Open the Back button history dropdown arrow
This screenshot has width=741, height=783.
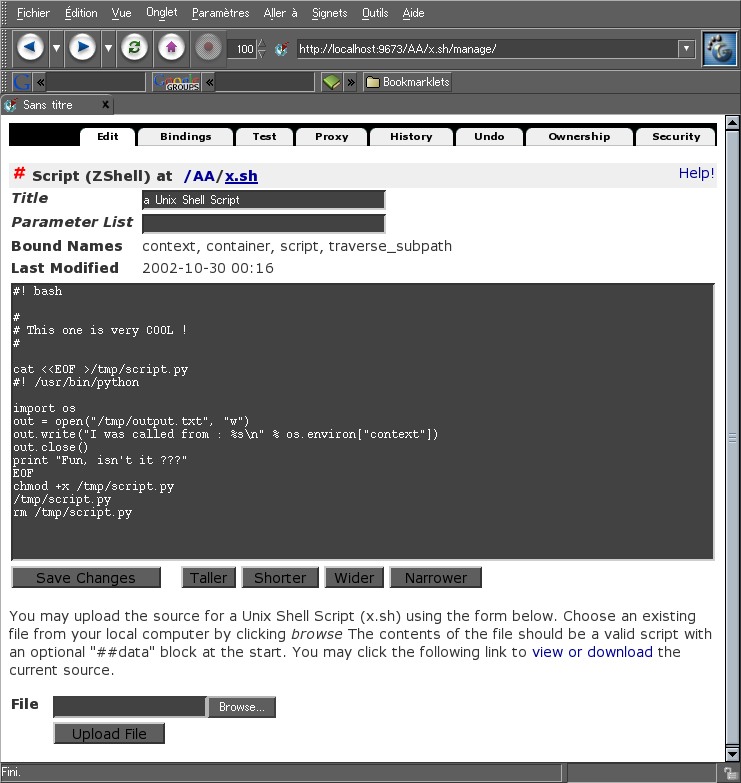click(x=56, y=48)
